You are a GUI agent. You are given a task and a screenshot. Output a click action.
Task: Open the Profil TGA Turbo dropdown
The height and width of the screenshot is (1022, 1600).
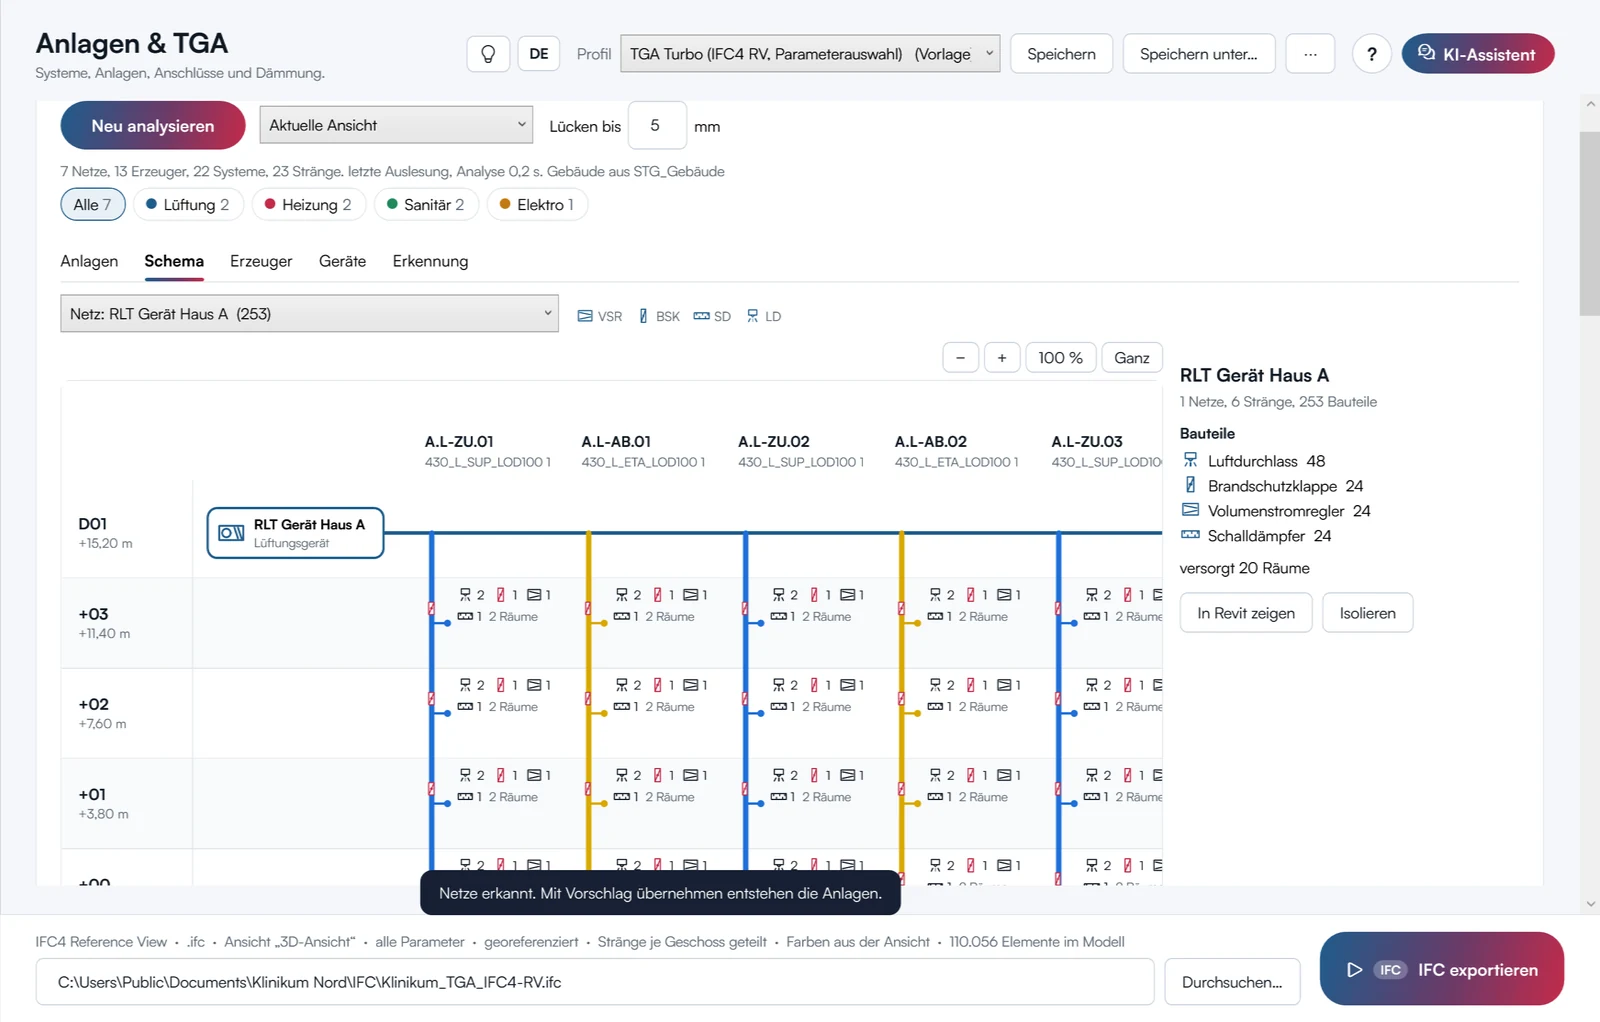(x=810, y=54)
